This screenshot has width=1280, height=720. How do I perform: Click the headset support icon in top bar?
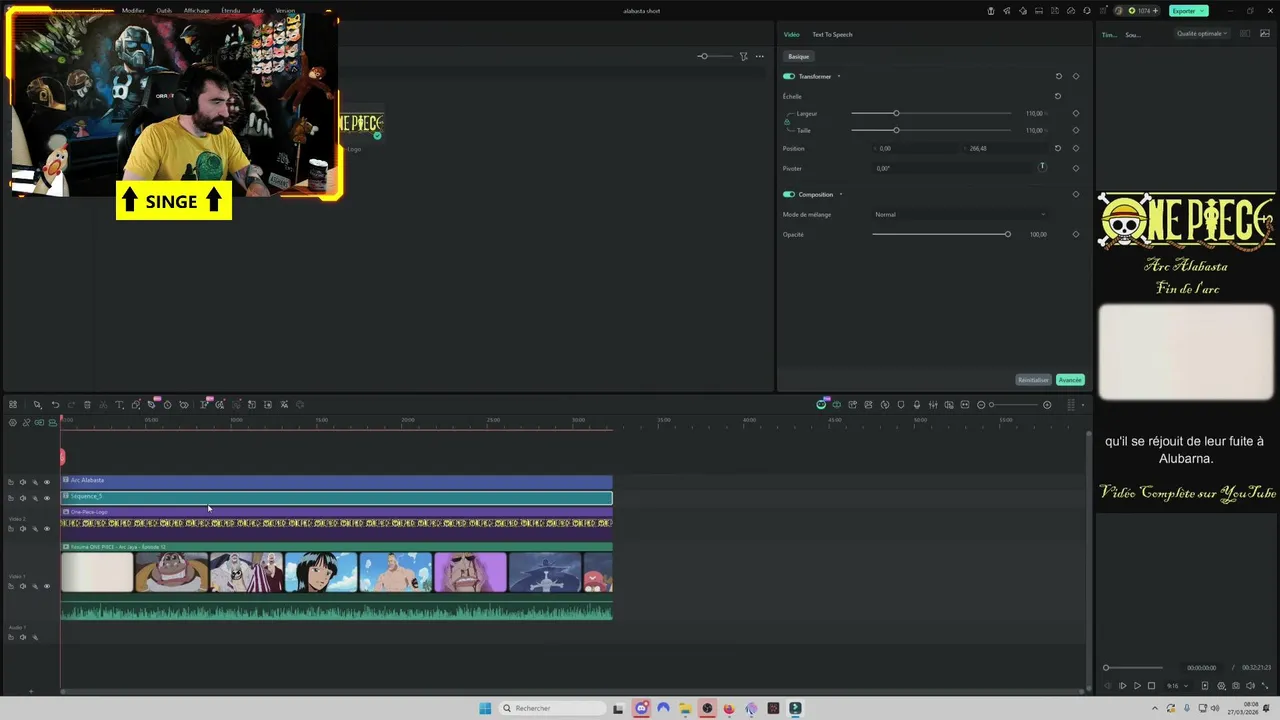pos(1087,11)
